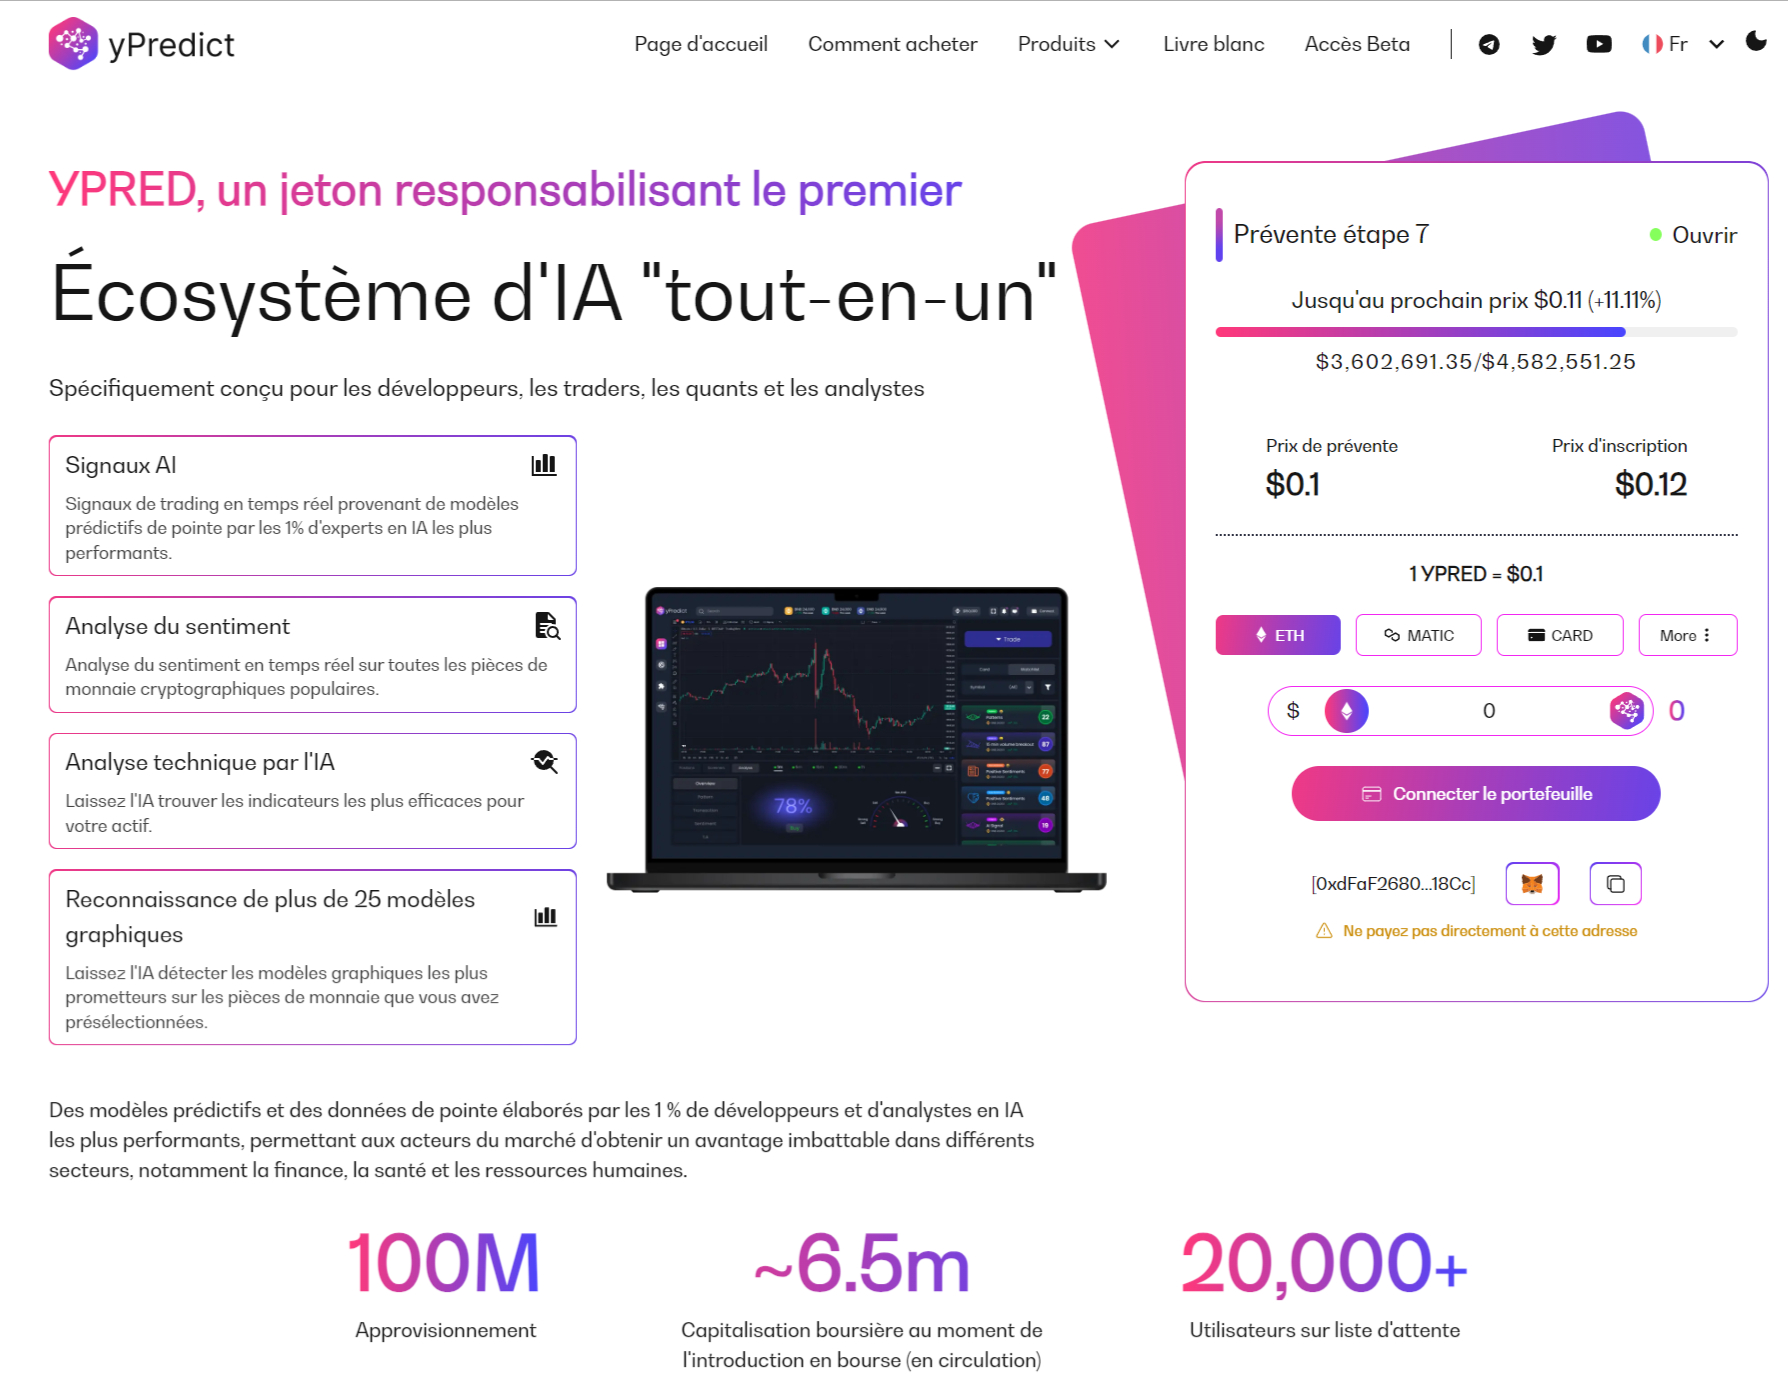Copy the contract address icon
Image resolution: width=1788 pixels, height=1389 pixels.
1615,884
